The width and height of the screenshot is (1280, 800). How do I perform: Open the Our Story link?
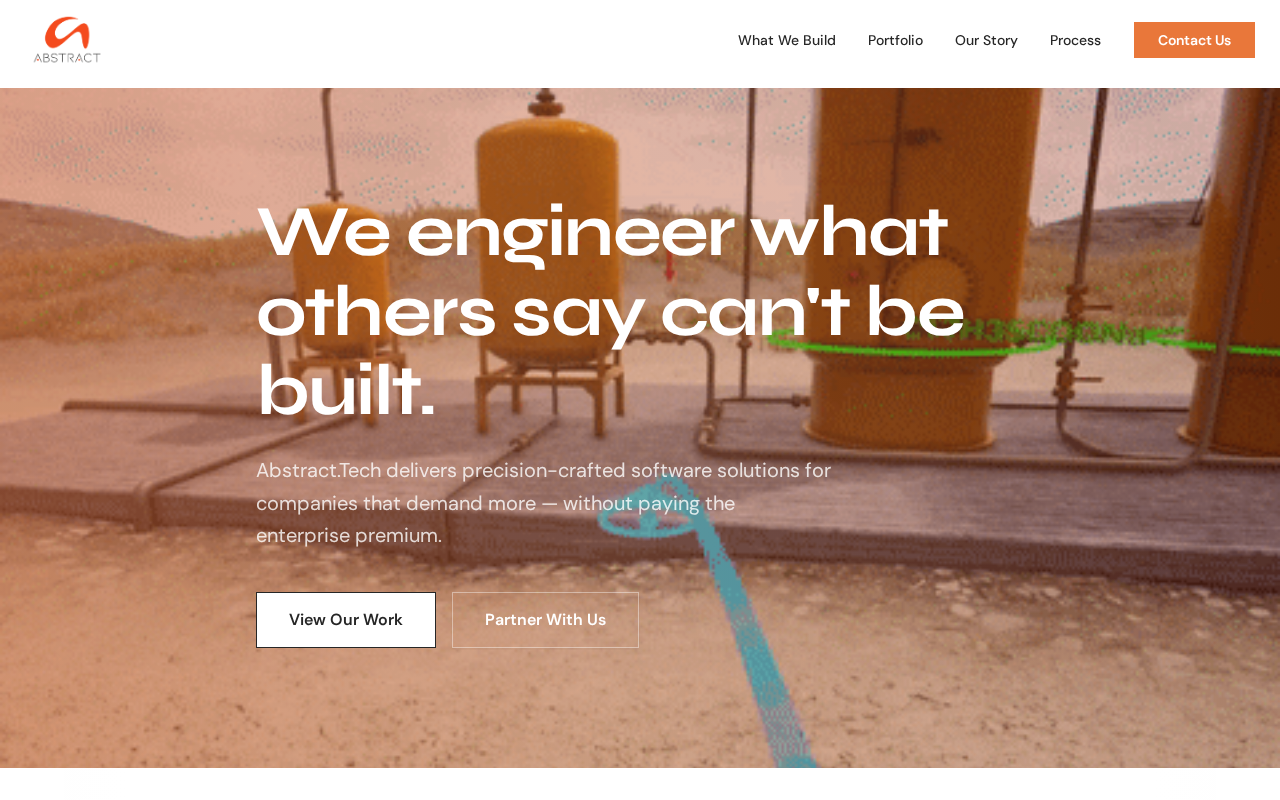[x=986, y=40]
